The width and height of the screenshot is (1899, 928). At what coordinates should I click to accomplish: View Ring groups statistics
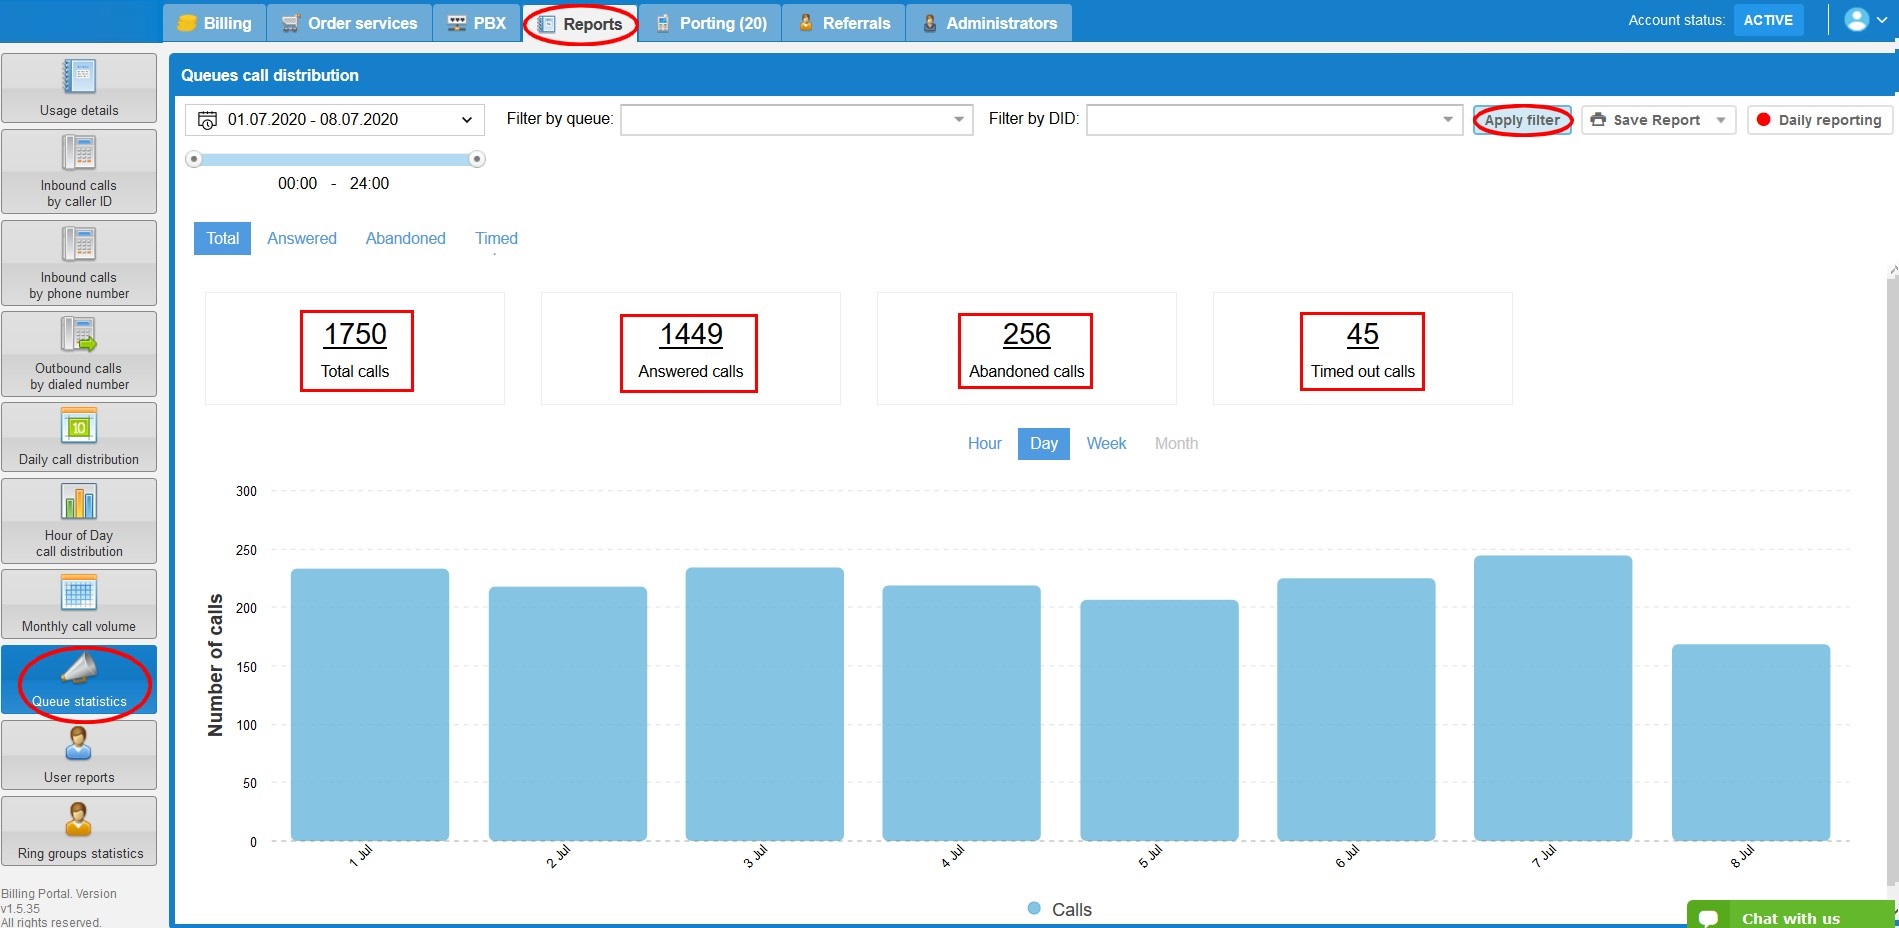[x=79, y=831]
